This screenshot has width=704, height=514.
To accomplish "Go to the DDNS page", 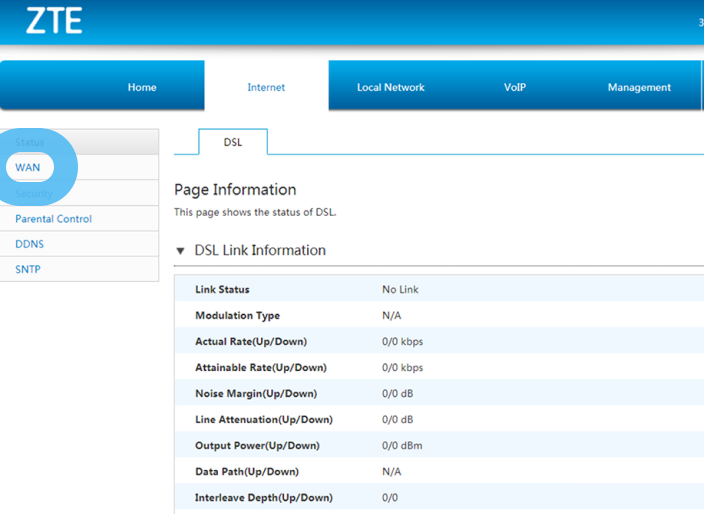I will (x=29, y=244).
